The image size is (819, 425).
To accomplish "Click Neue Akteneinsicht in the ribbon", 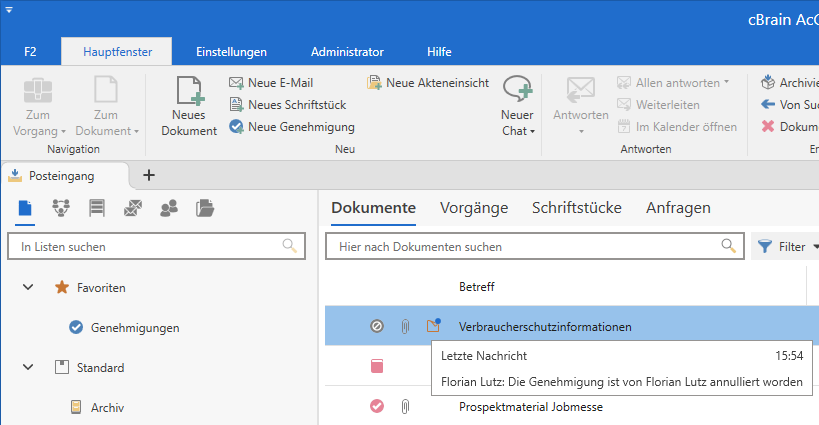I will click(427, 83).
